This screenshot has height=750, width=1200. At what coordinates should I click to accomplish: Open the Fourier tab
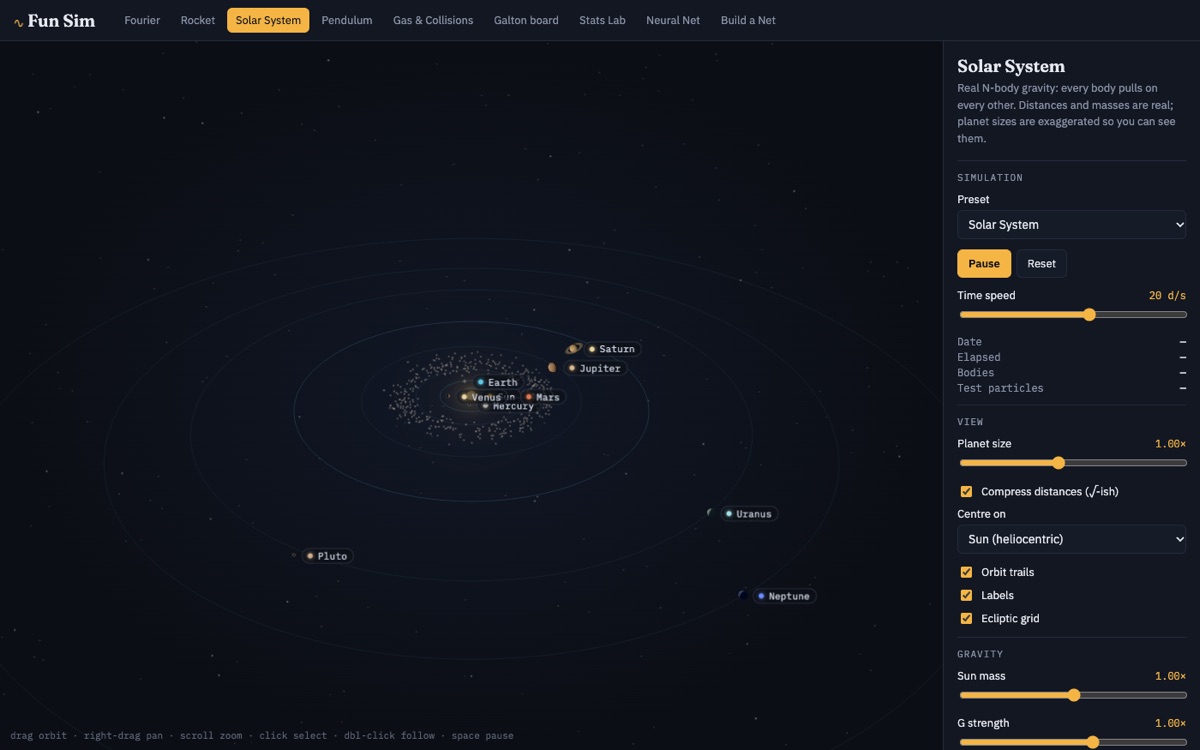point(142,20)
